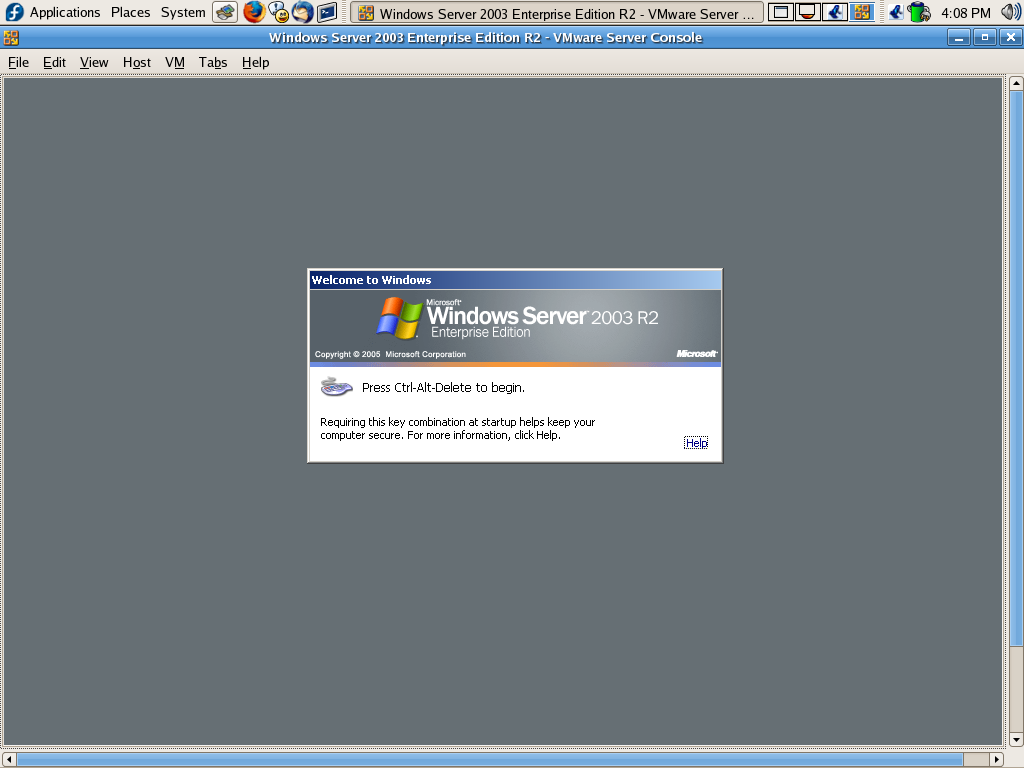
Task: Open the View menu
Action: click(x=94, y=62)
